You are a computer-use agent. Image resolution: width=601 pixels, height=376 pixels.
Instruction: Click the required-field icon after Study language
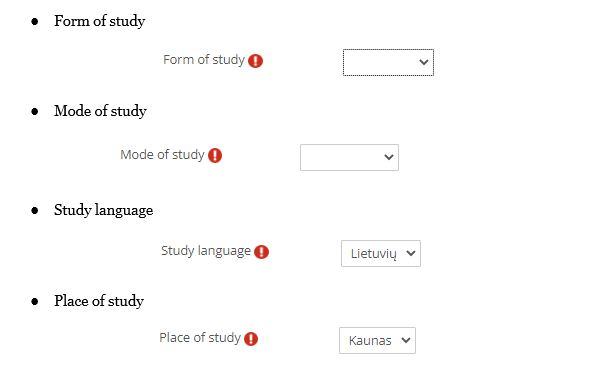[261, 251]
